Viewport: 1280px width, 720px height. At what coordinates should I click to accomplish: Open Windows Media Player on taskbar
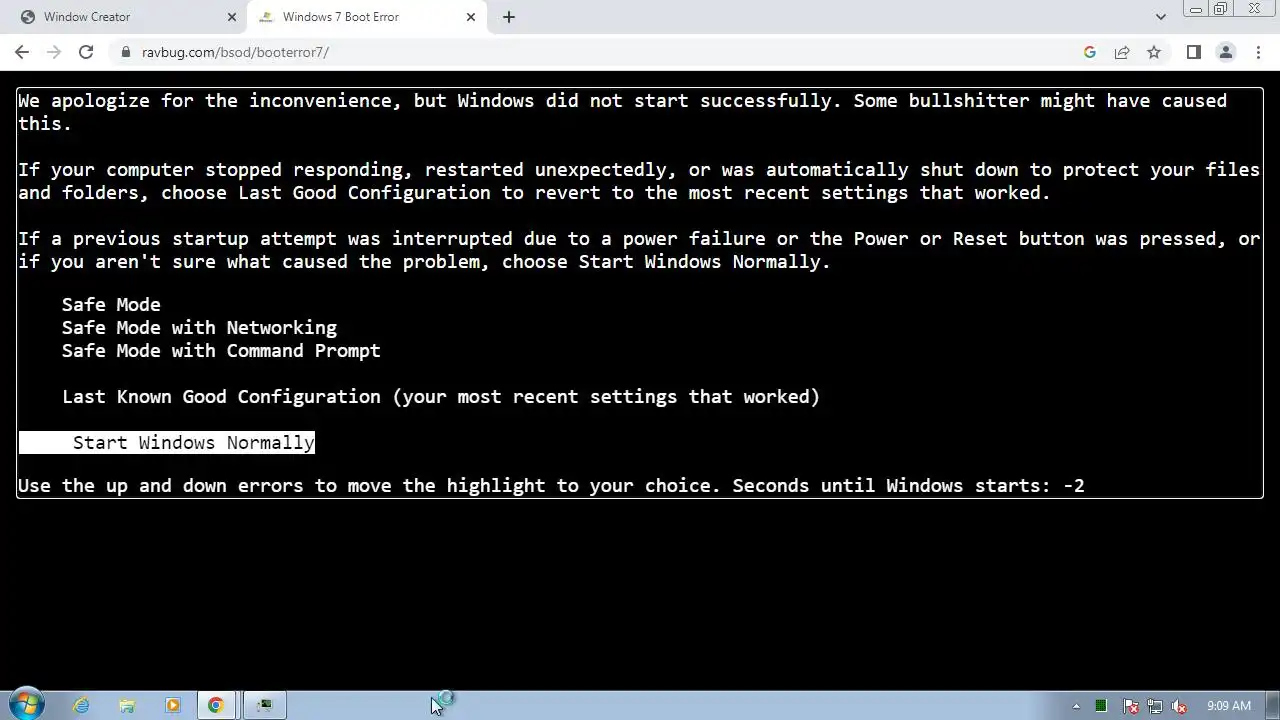tap(172, 705)
